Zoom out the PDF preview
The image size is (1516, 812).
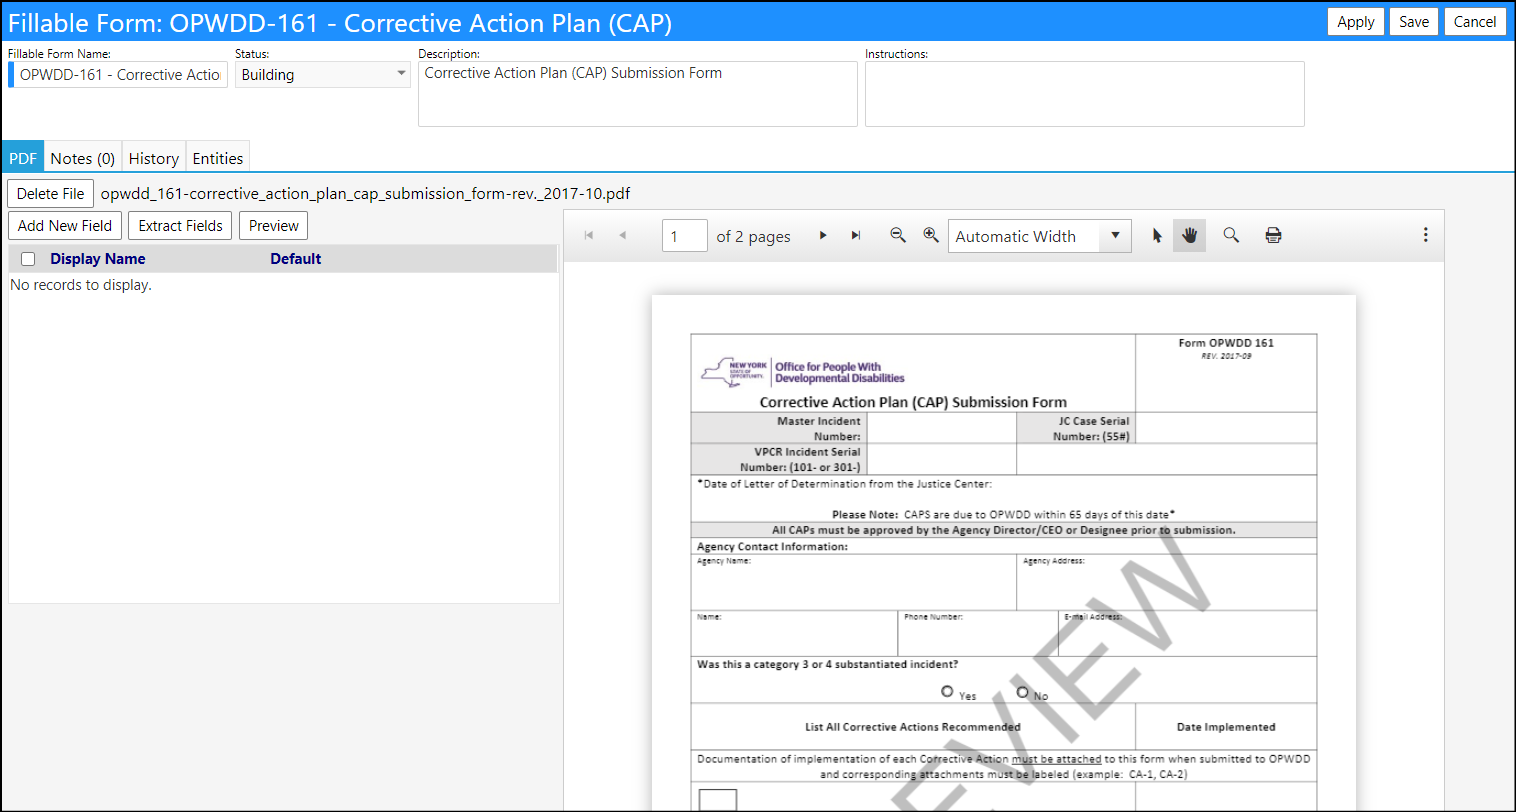coord(898,235)
